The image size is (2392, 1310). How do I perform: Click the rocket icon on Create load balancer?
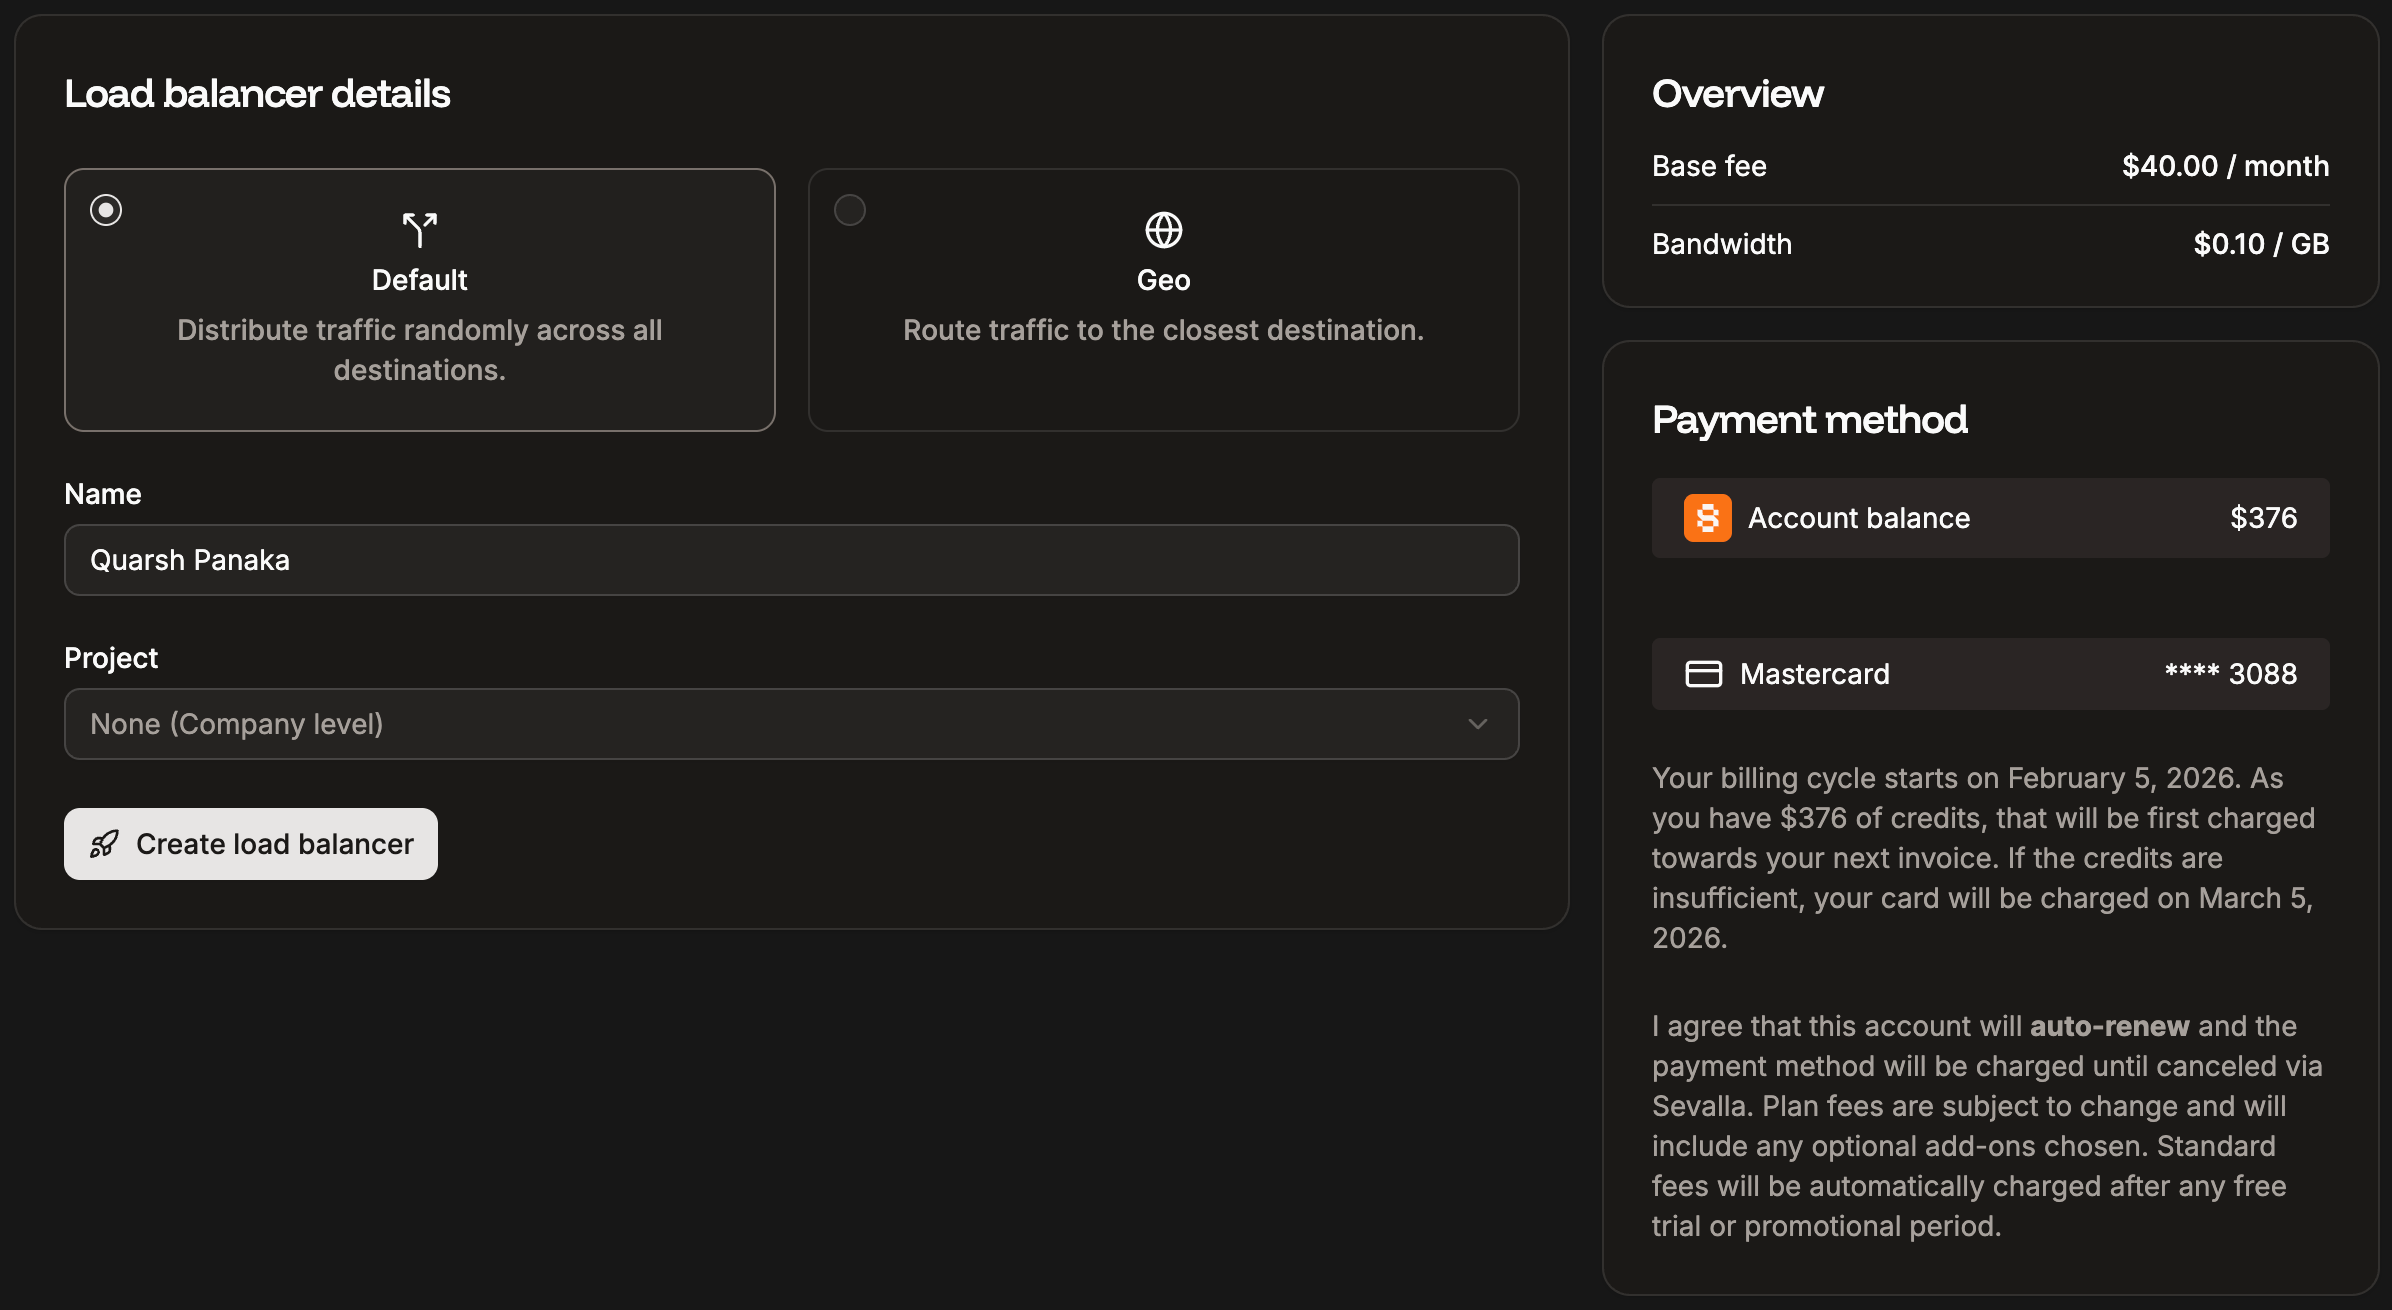click(106, 843)
